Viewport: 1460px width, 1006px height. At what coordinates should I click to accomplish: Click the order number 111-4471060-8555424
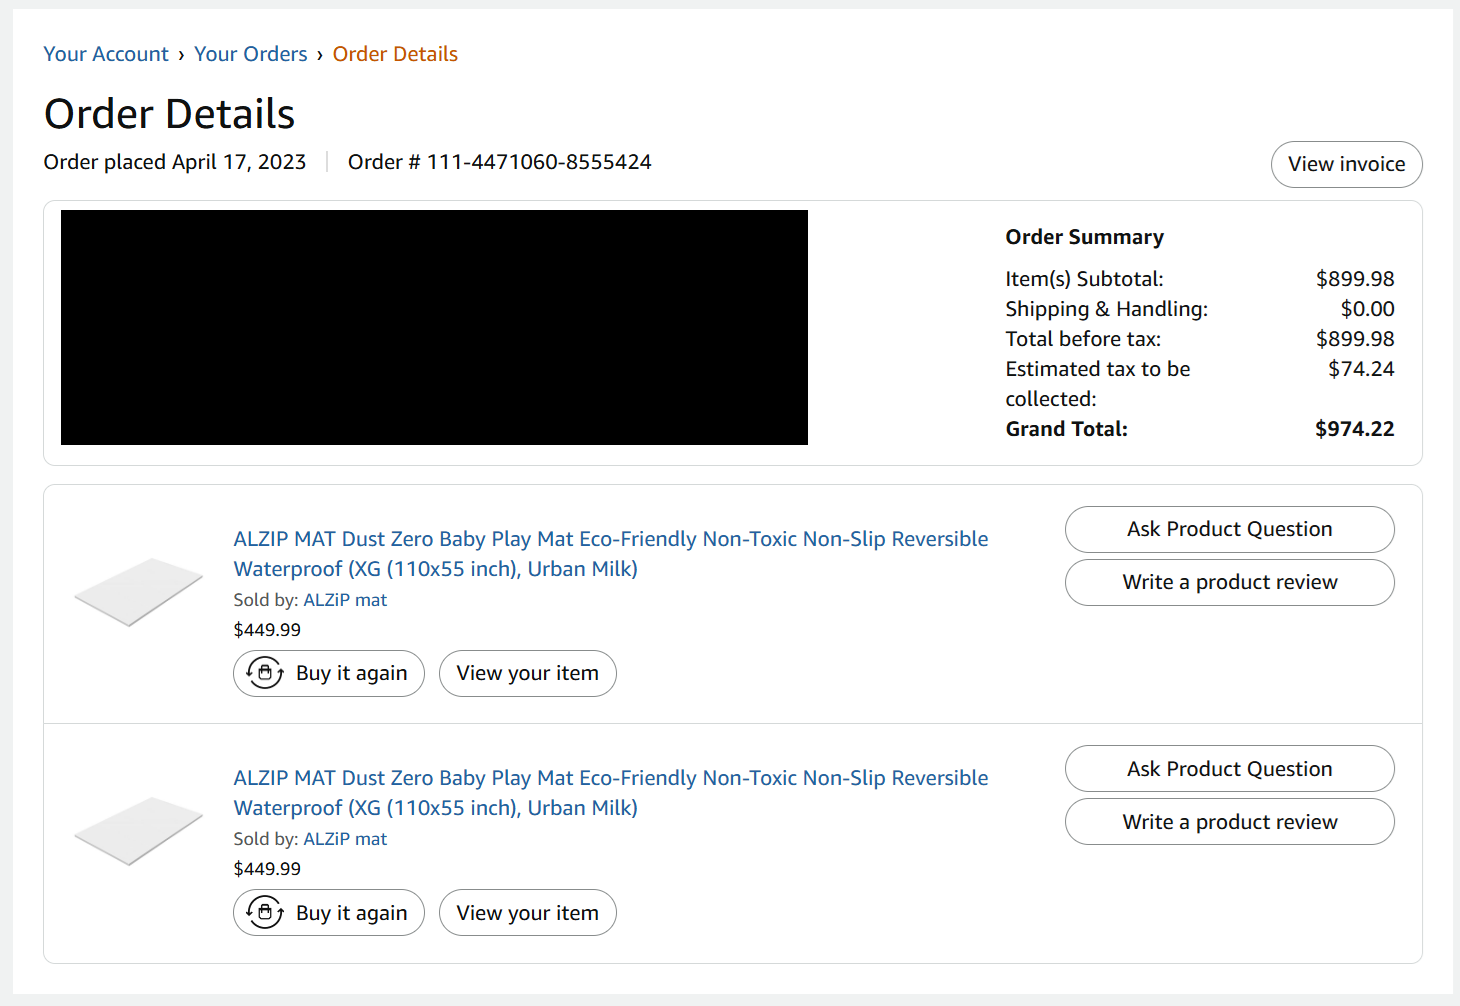pyautogui.click(x=539, y=162)
